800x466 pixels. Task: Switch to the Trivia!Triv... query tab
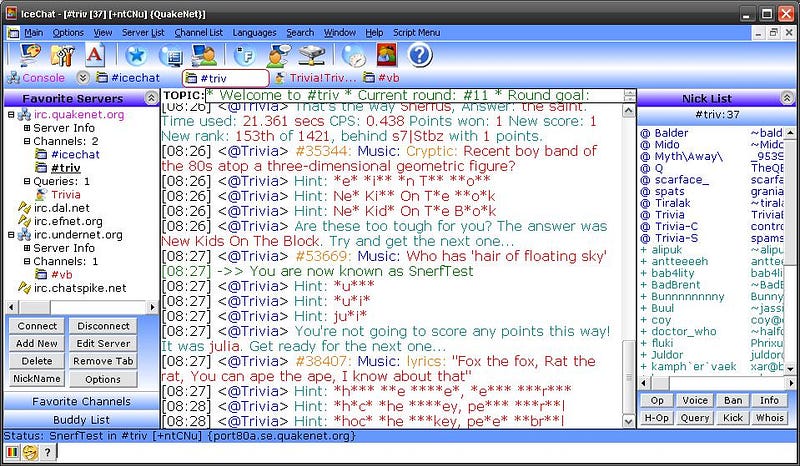pyautogui.click(x=315, y=78)
